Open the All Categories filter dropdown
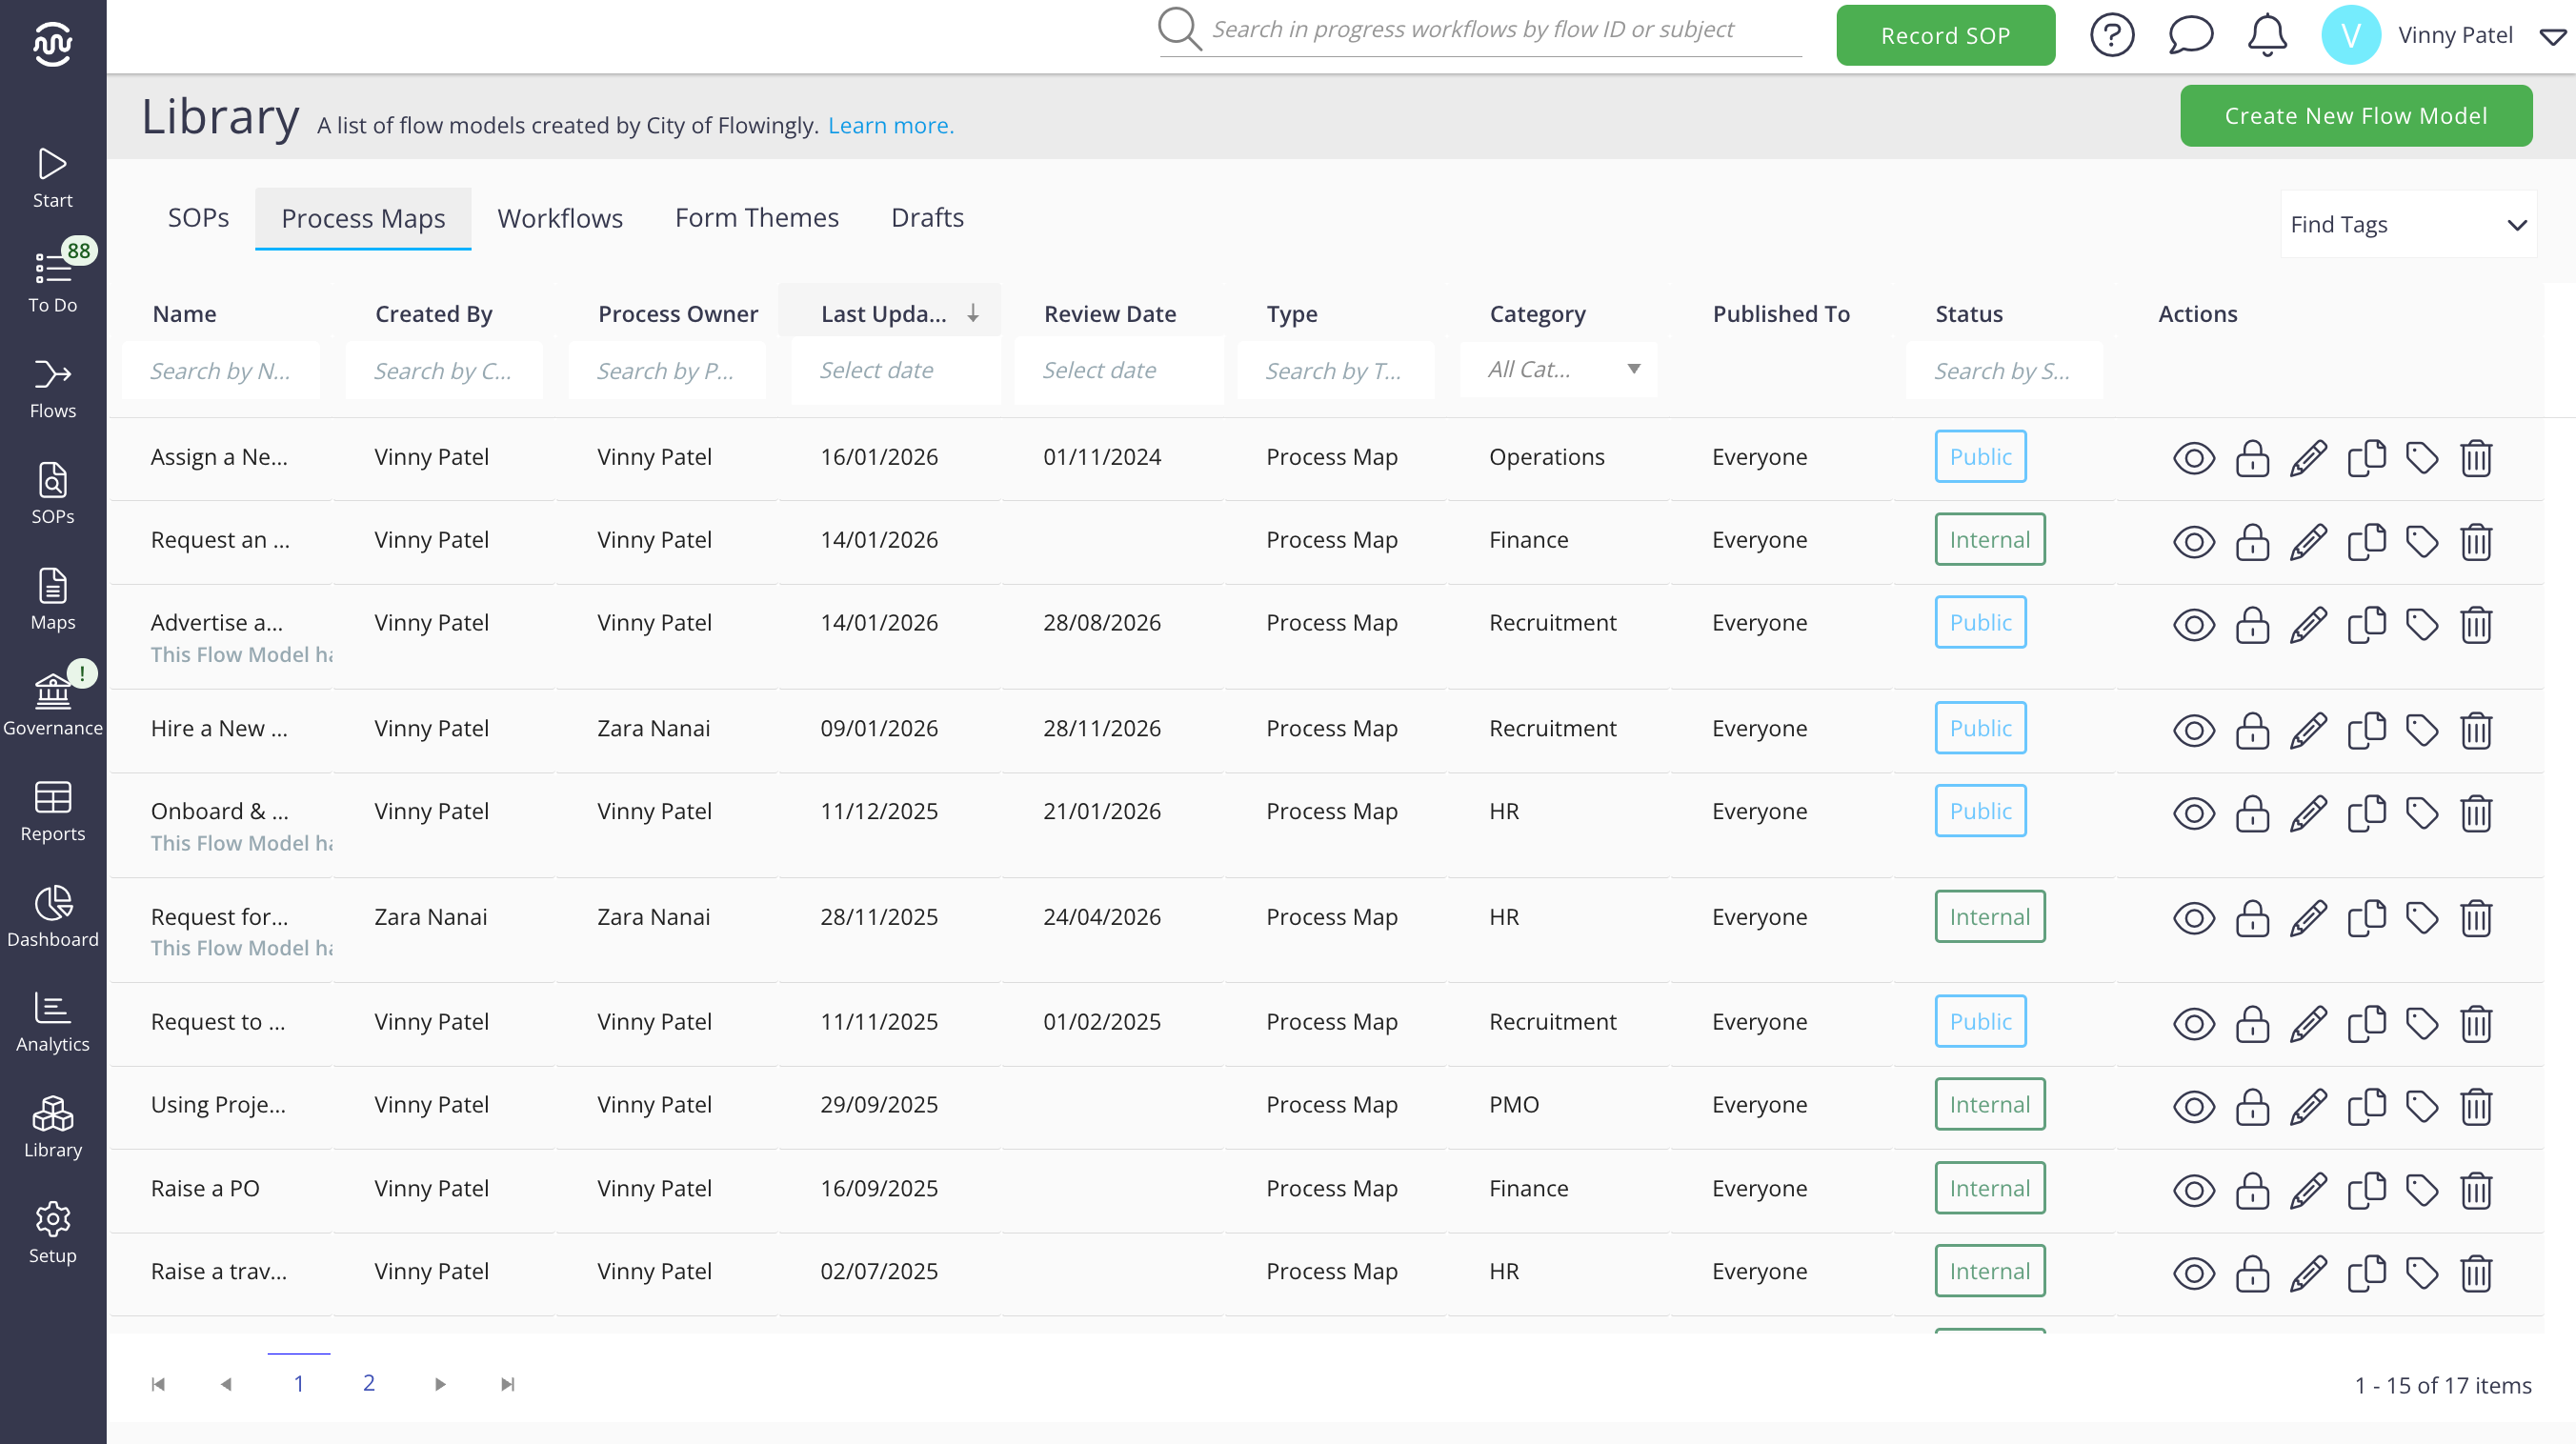2576x1444 pixels. (1560, 370)
